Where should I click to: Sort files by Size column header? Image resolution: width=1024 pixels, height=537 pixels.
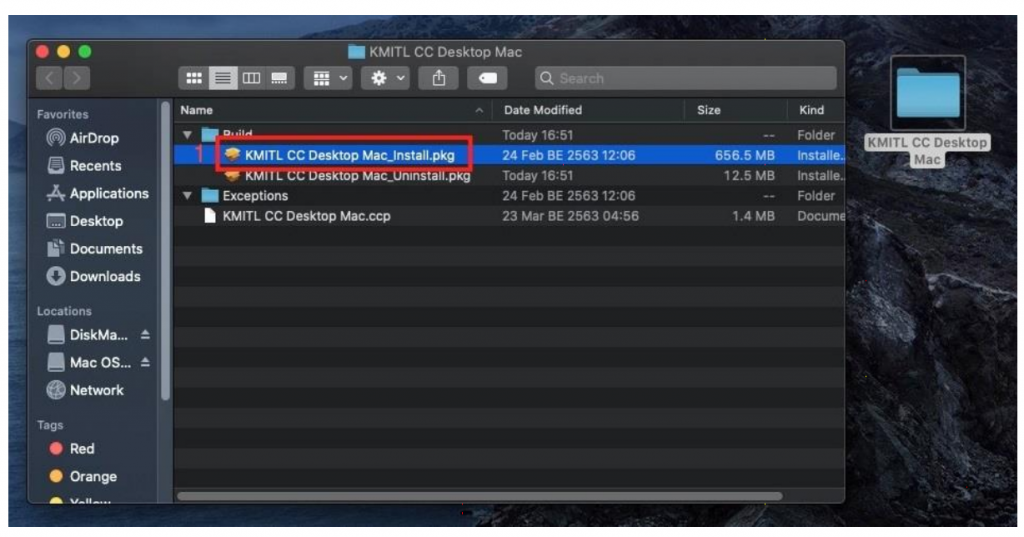(708, 110)
